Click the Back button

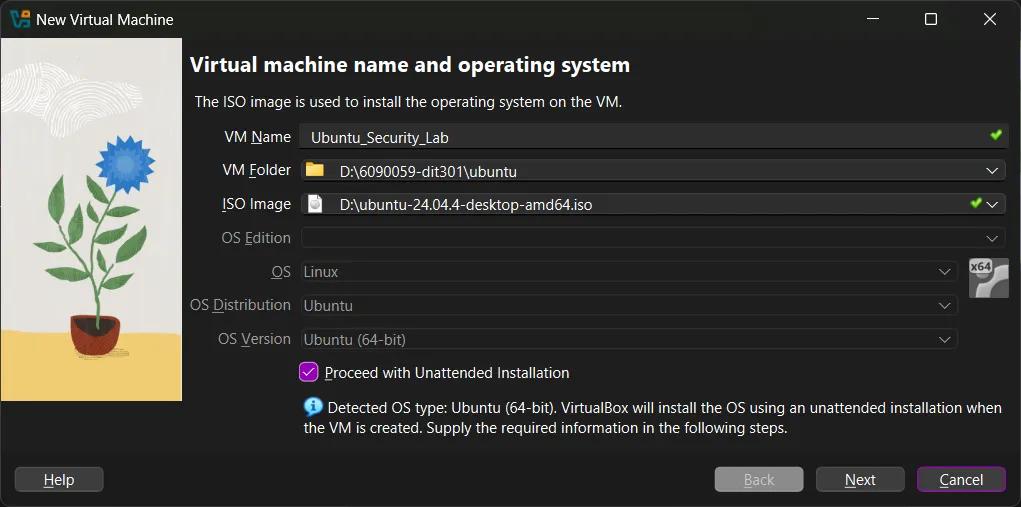pos(759,480)
